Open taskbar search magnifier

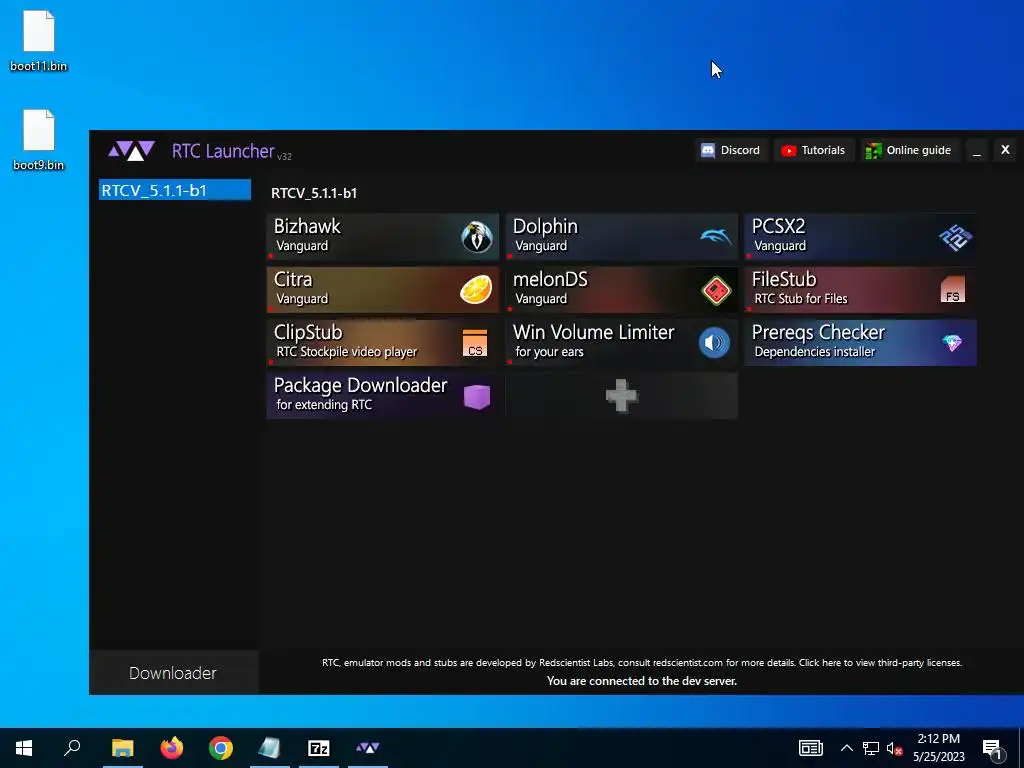(72, 748)
